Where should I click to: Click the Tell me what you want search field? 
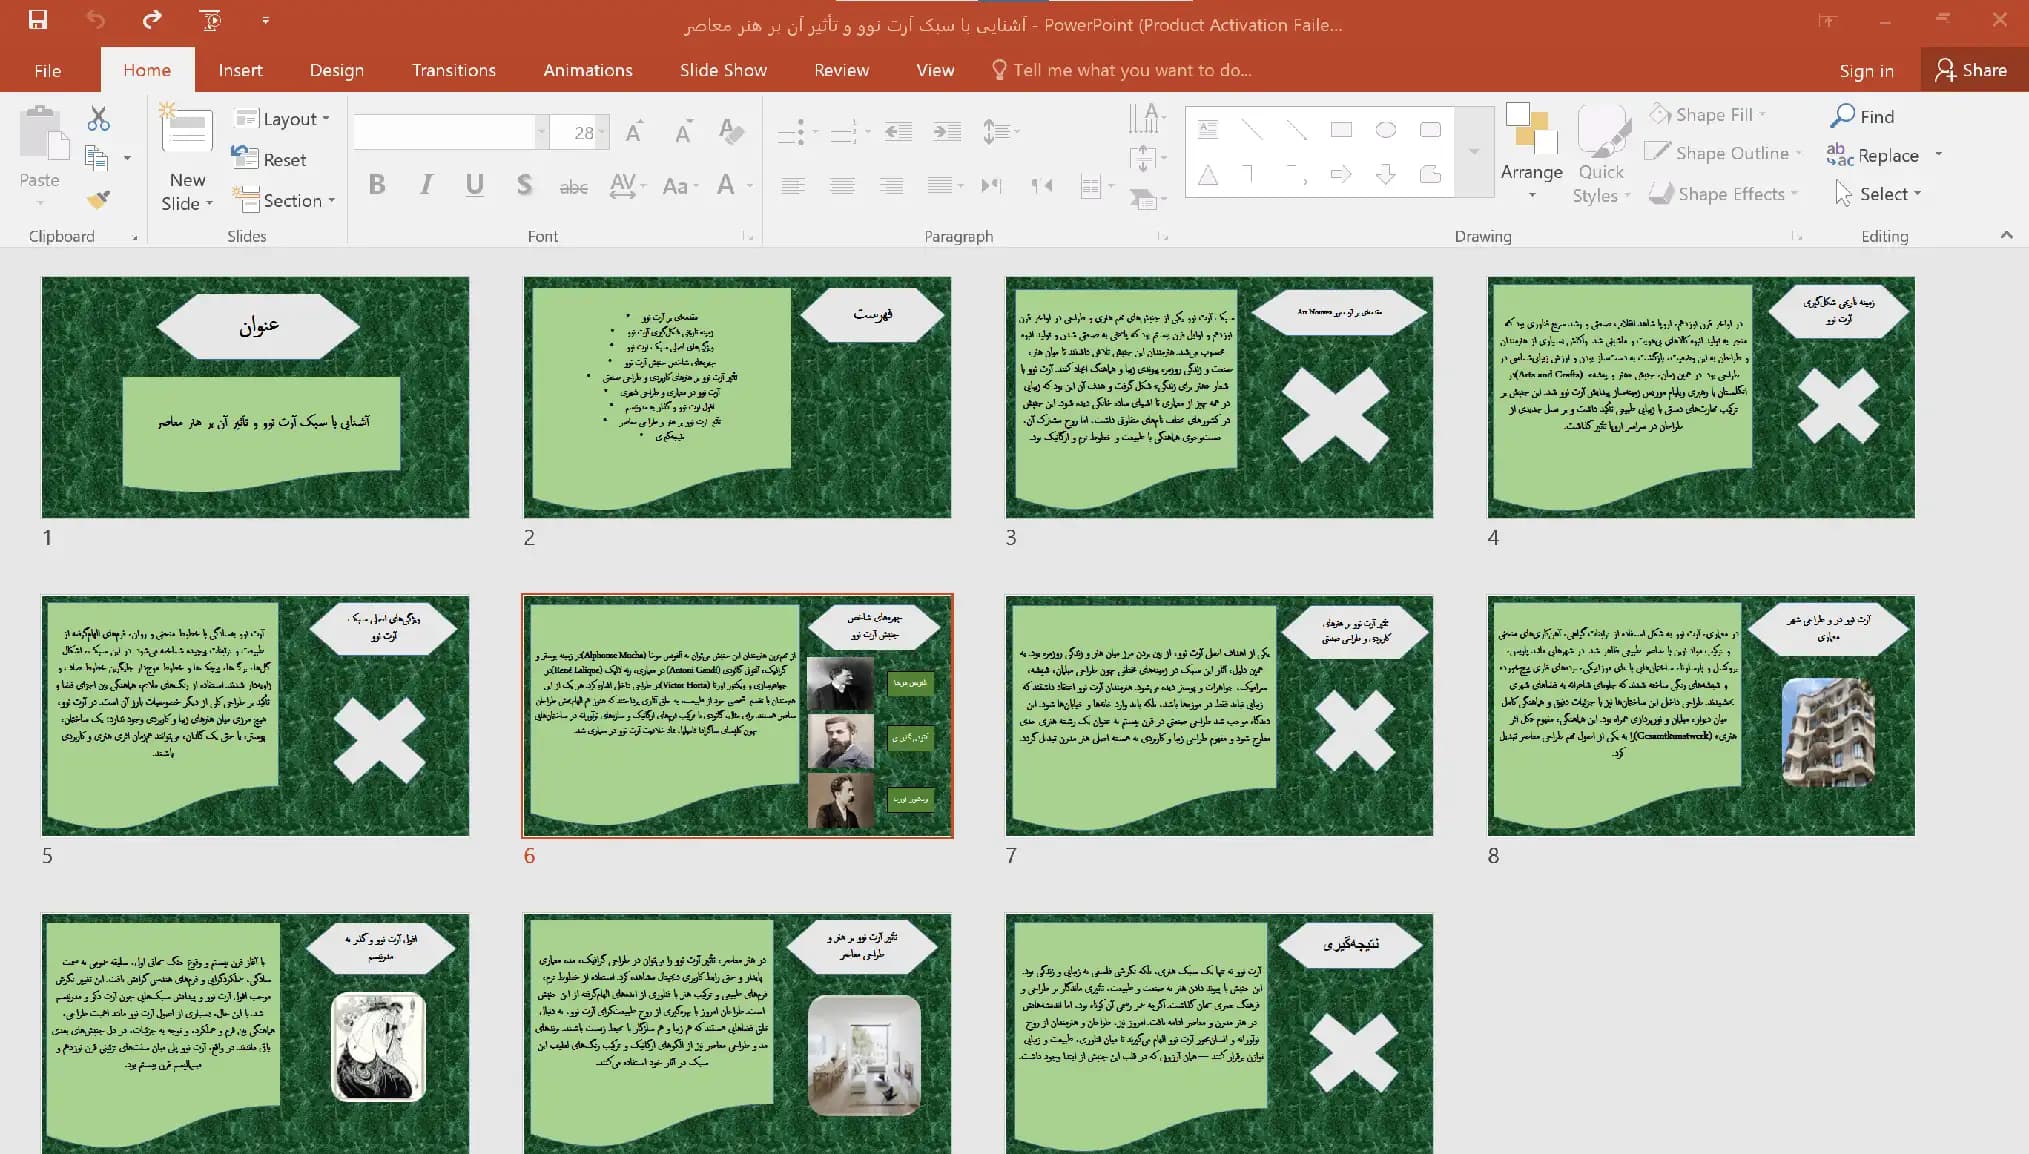point(1122,70)
